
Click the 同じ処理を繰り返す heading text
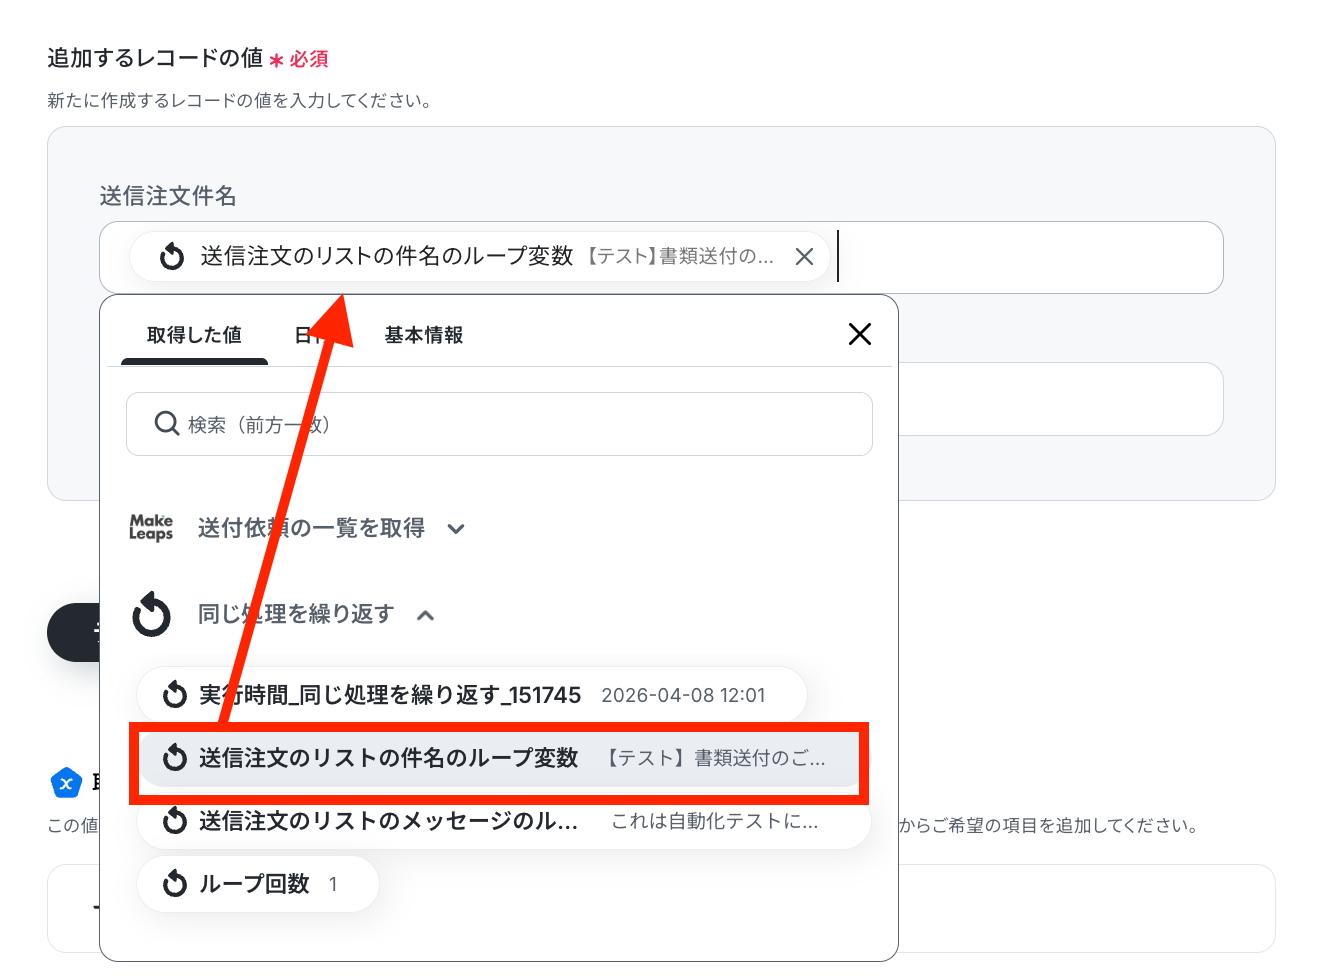(x=296, y=614)
